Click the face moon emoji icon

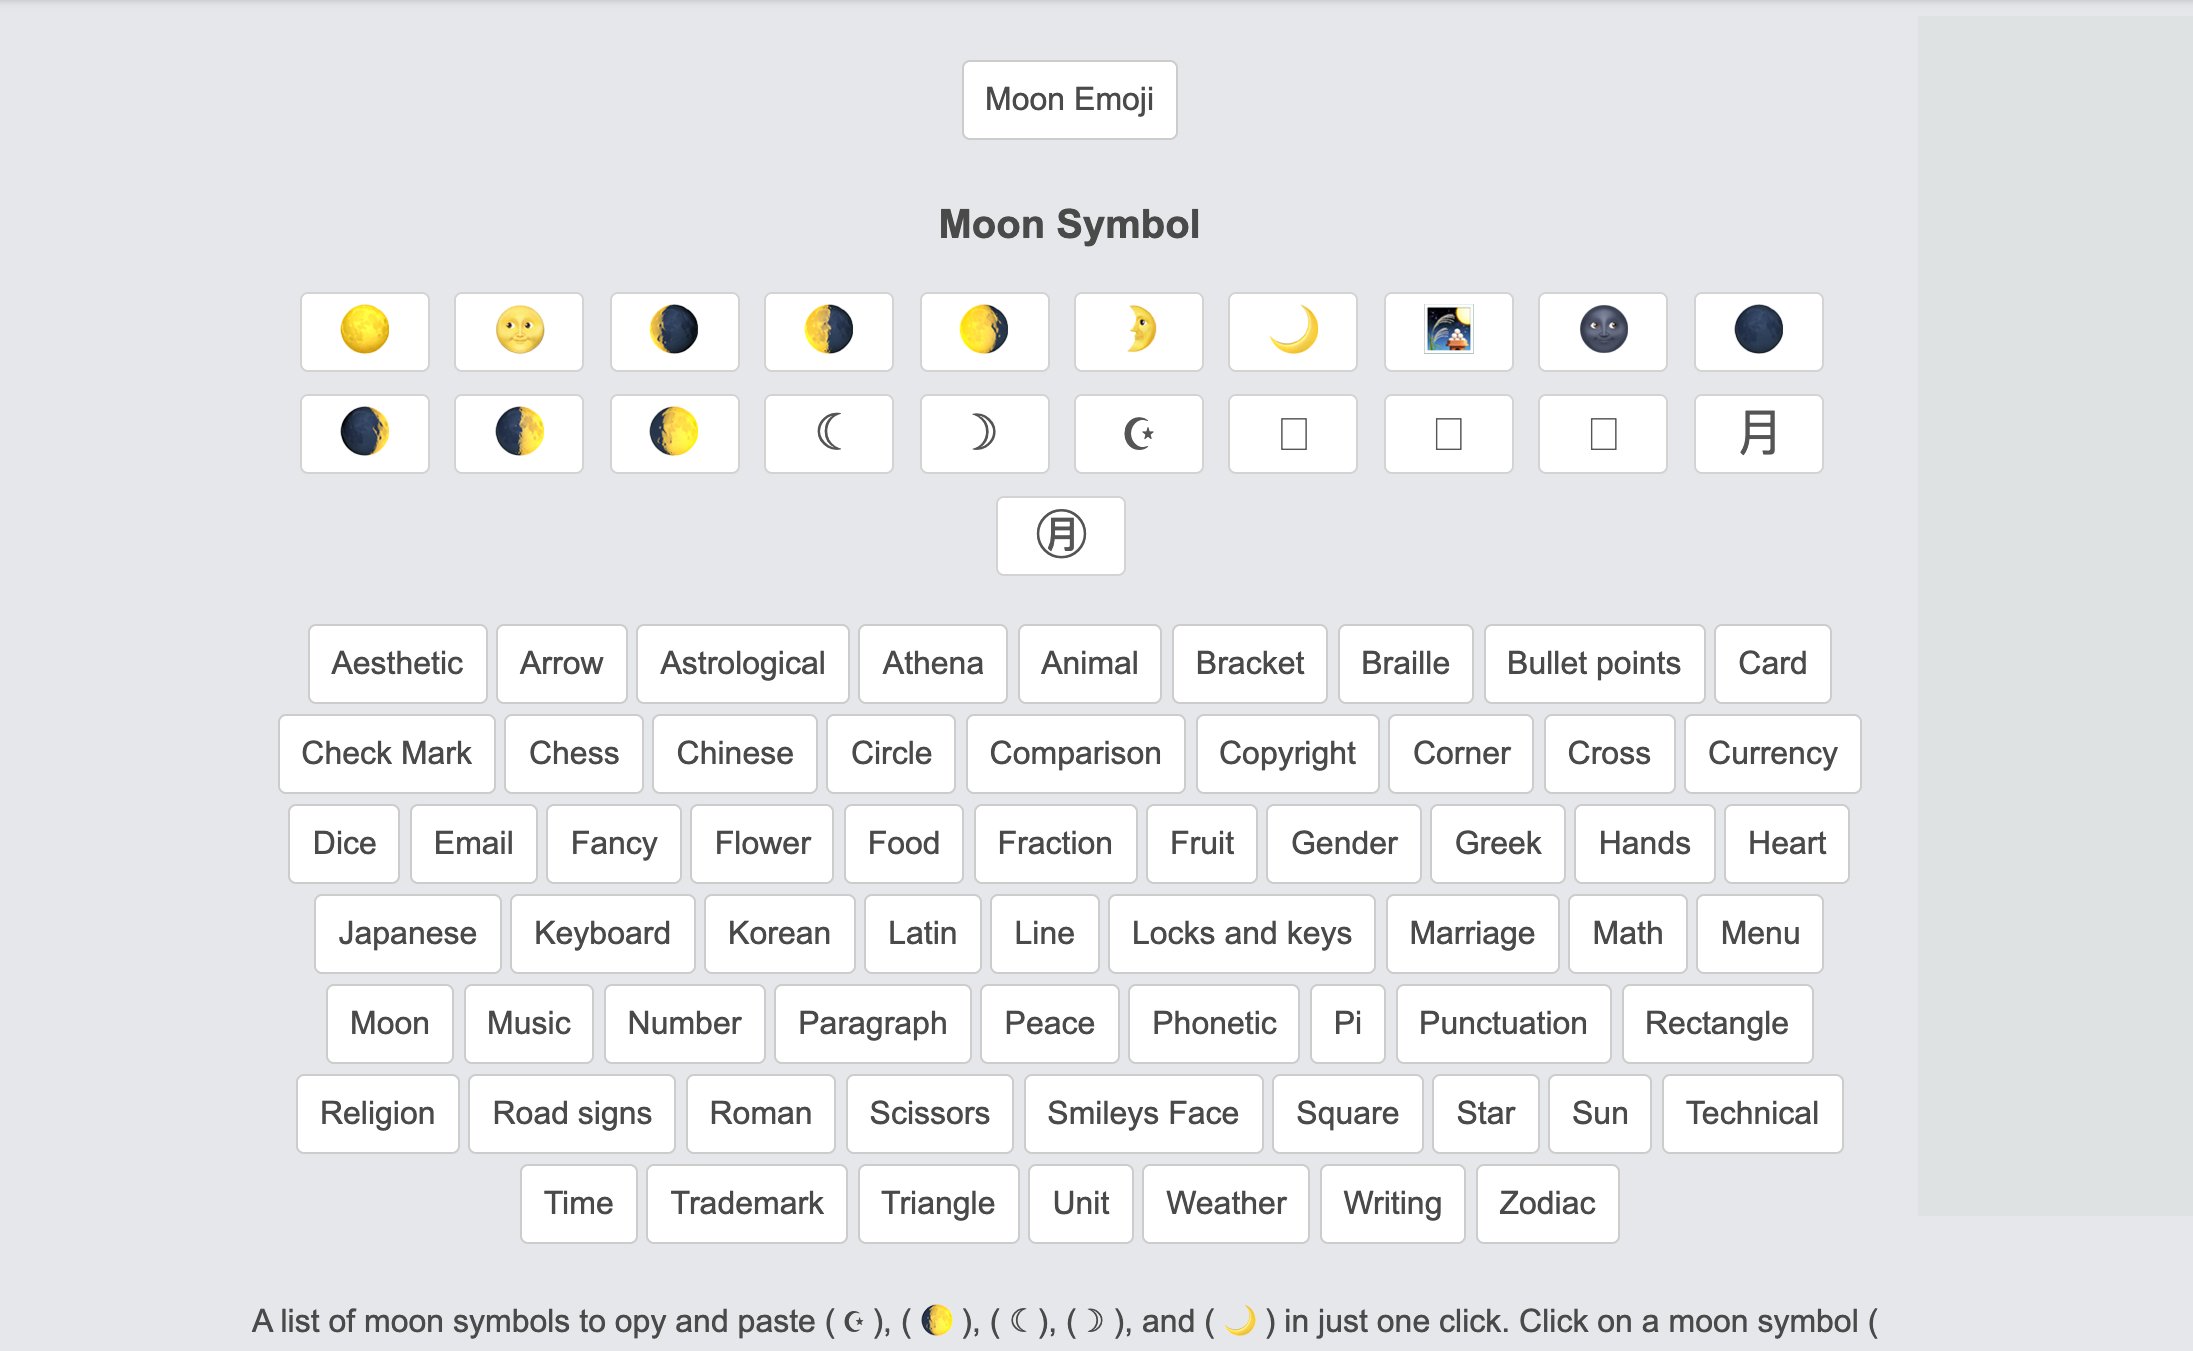click(x=522, y=331)
